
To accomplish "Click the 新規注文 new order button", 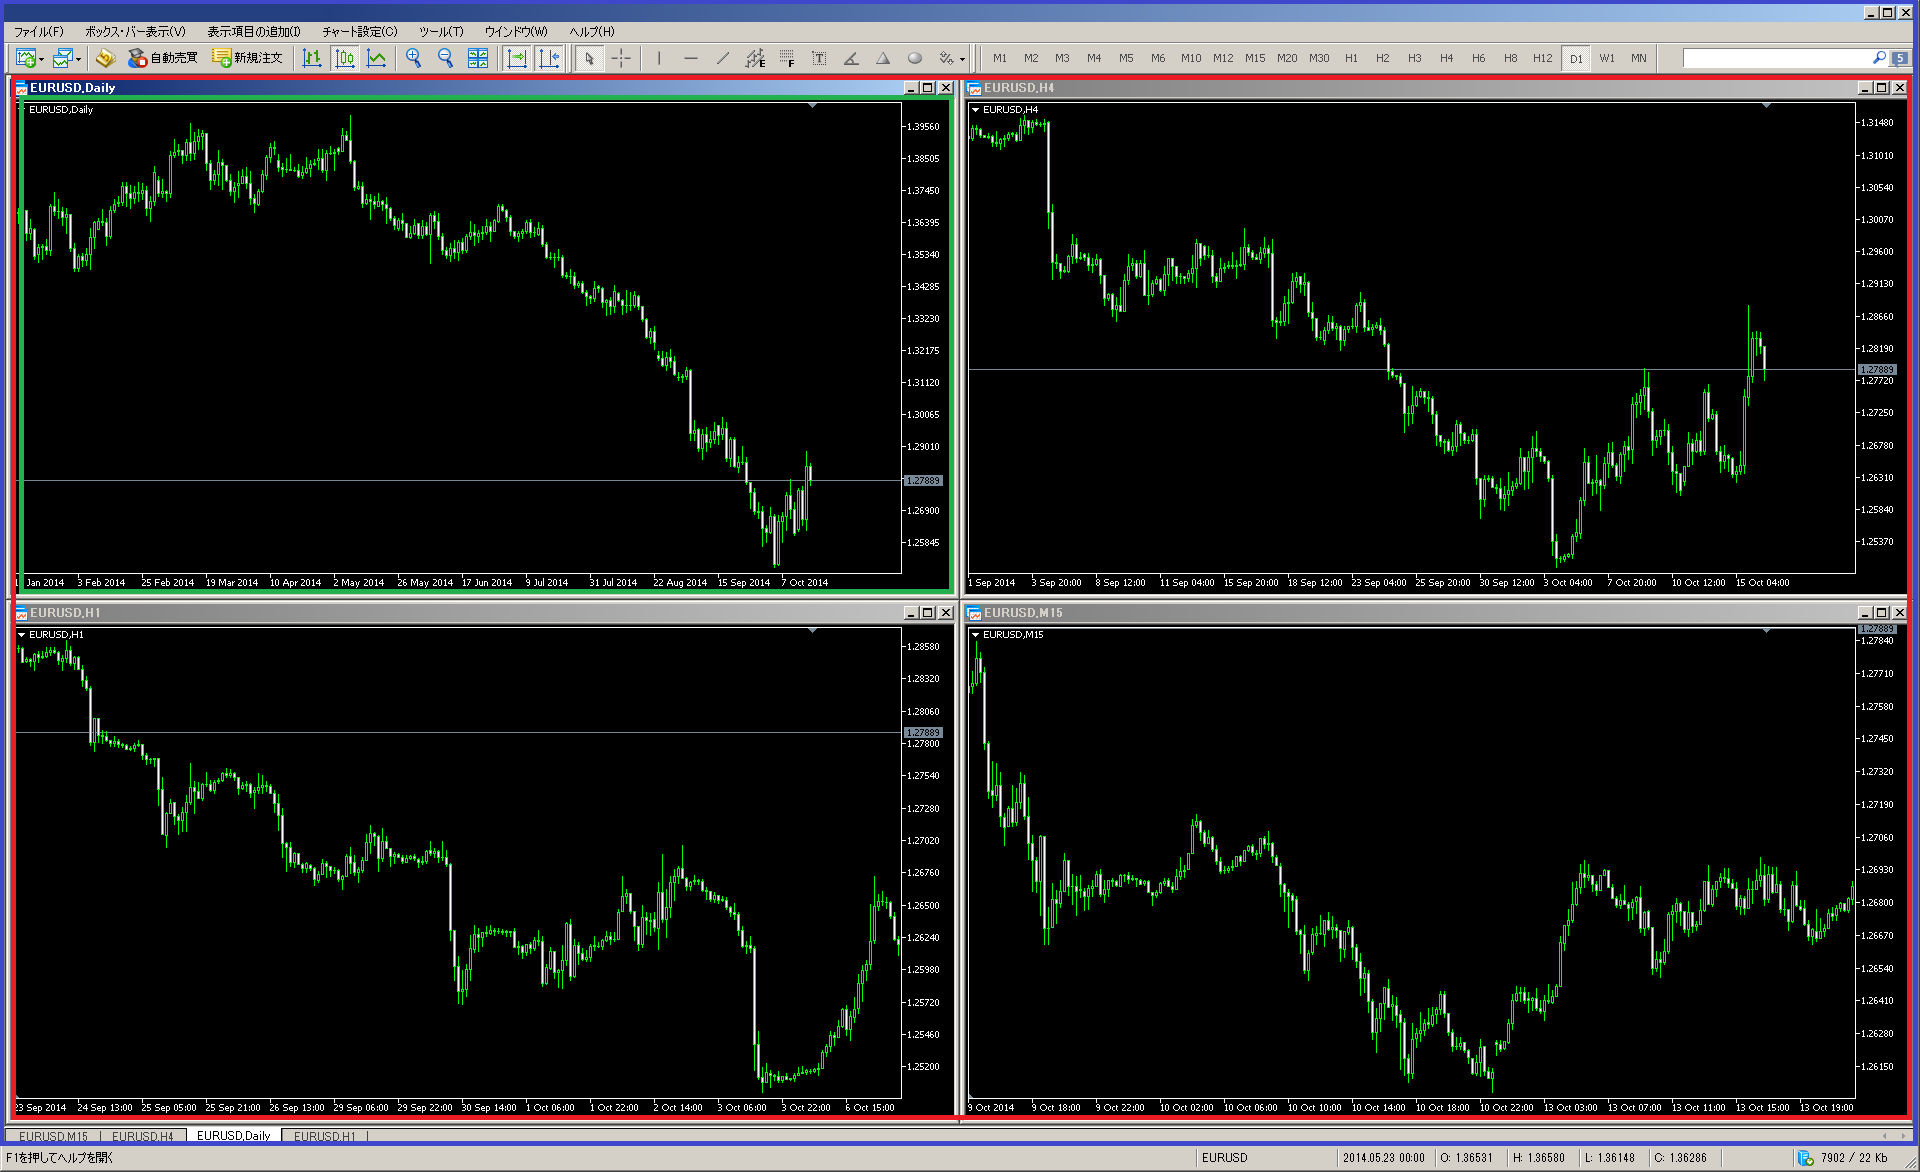I will coord(247,58).
